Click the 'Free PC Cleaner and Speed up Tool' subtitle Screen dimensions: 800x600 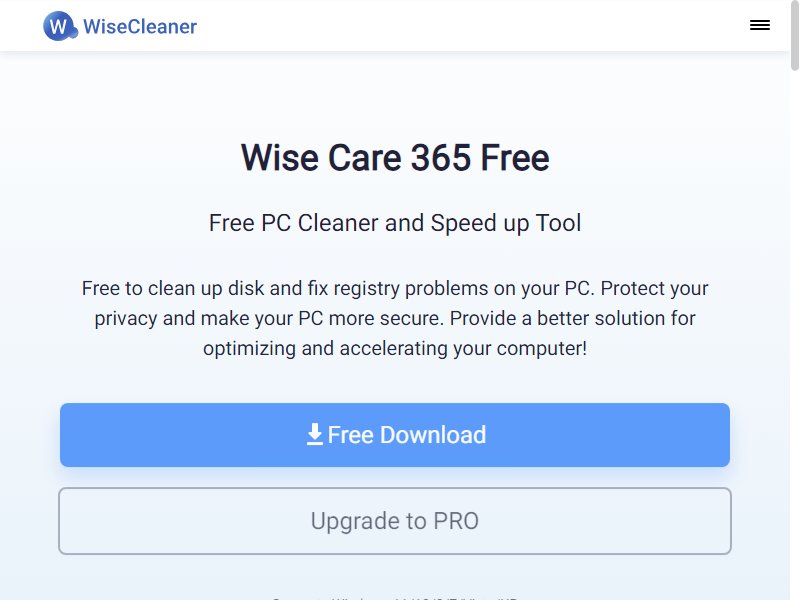(395, 223)
